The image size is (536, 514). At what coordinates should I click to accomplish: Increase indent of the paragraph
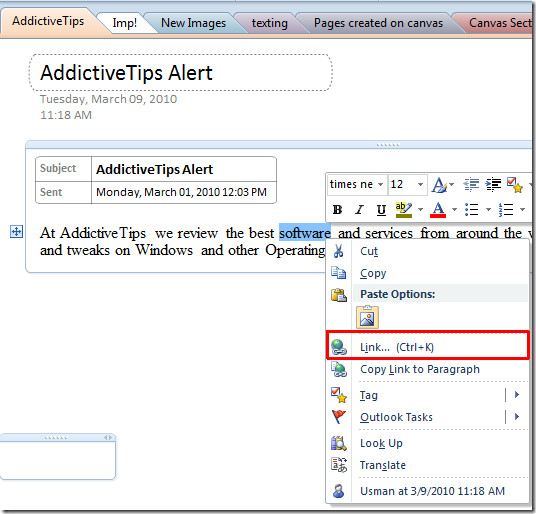coord(493,184)
